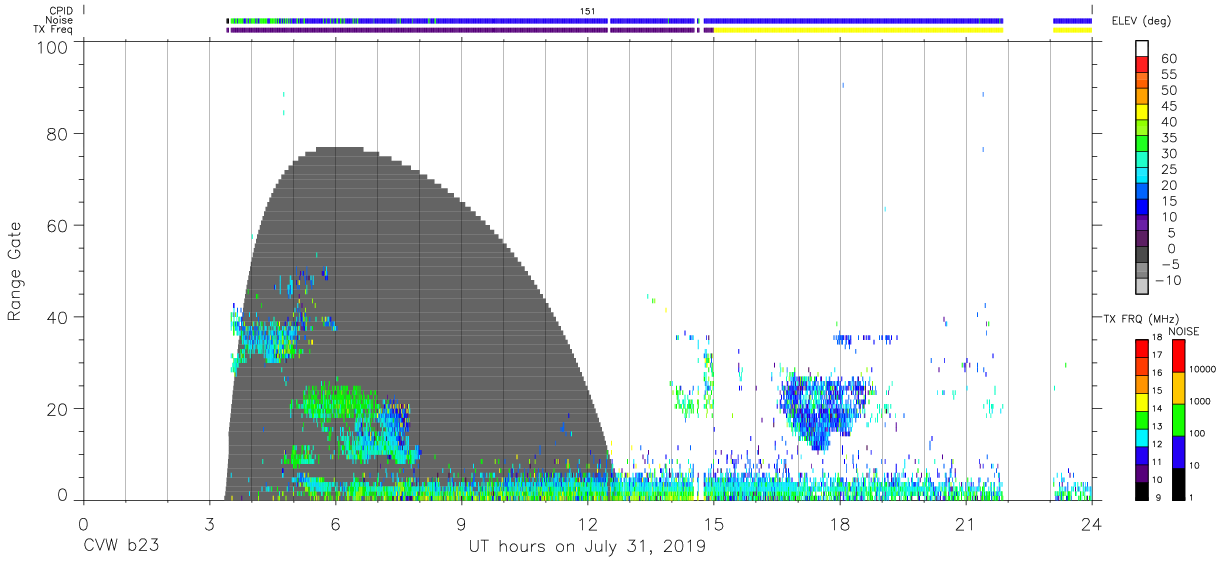Click the '30' label on the ELEV color bar

point(1169,153)
